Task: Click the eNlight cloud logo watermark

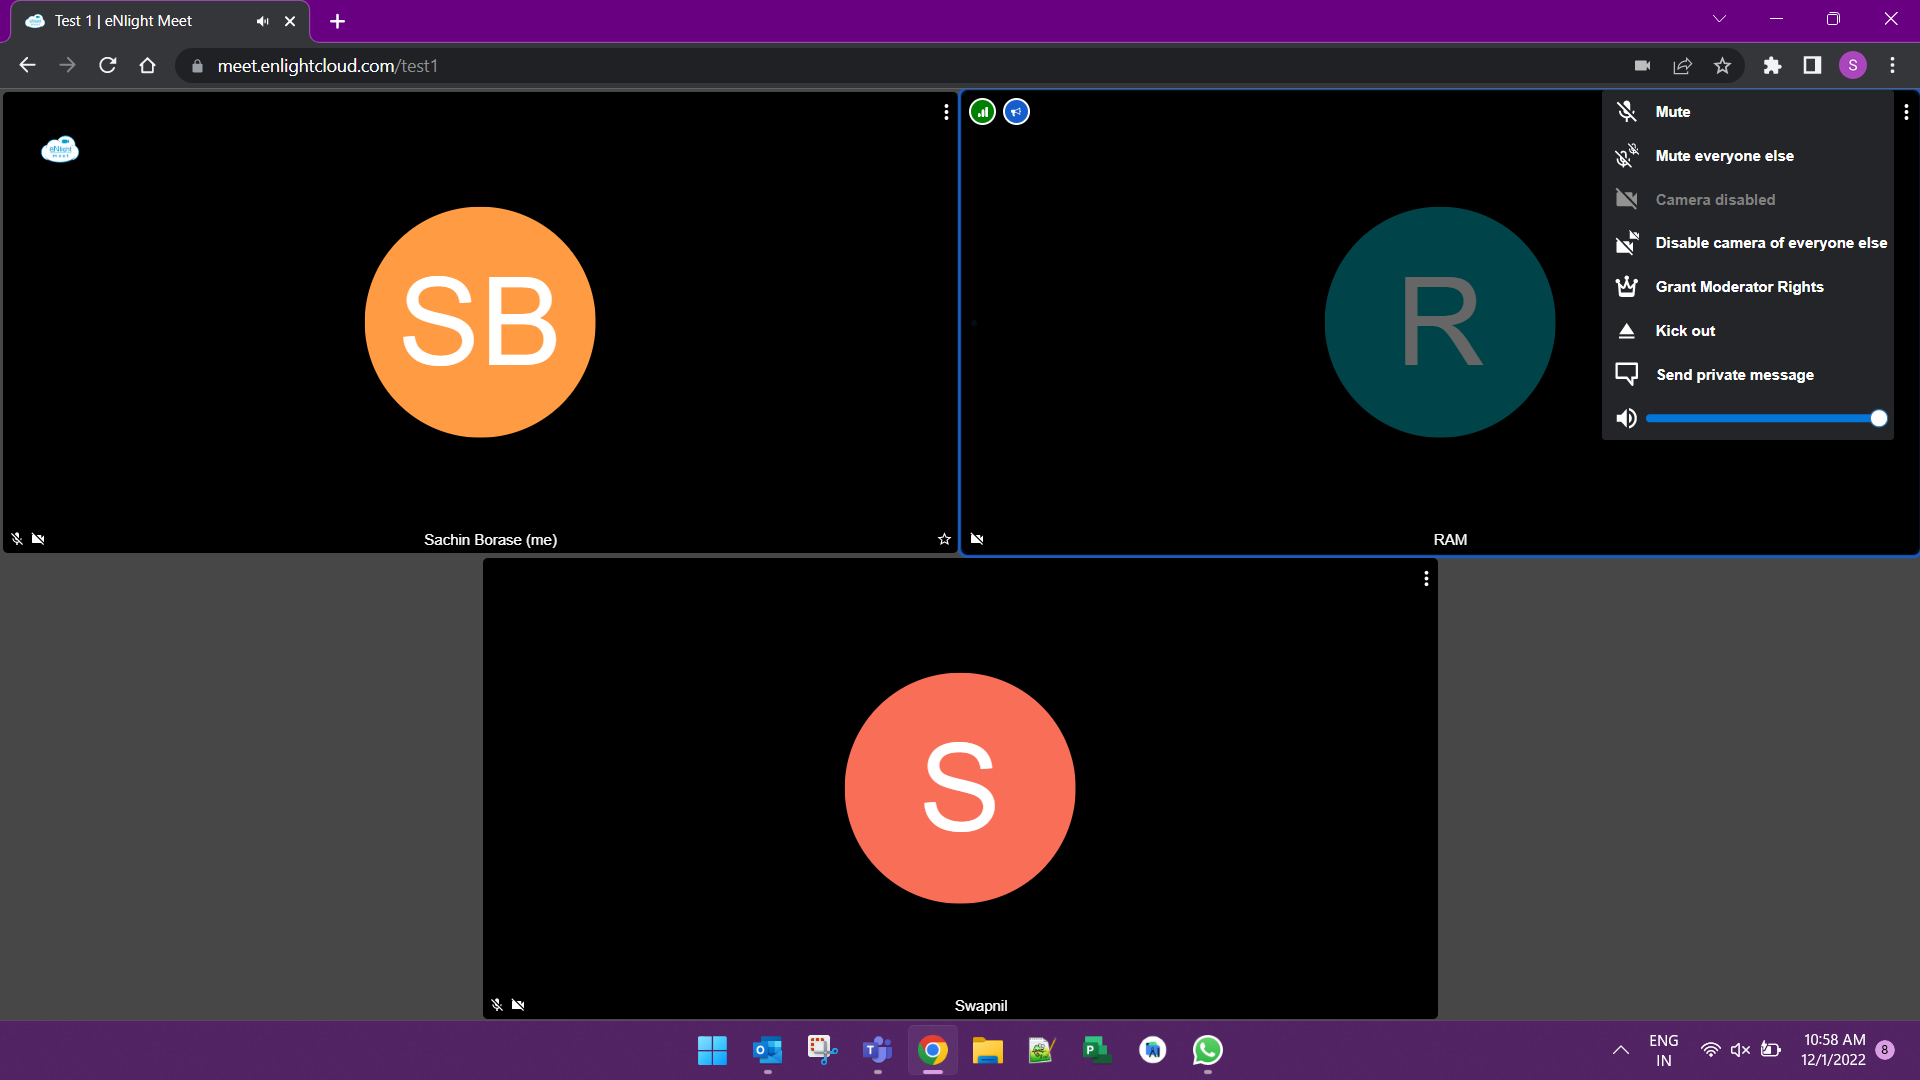Action: (60, 149)
